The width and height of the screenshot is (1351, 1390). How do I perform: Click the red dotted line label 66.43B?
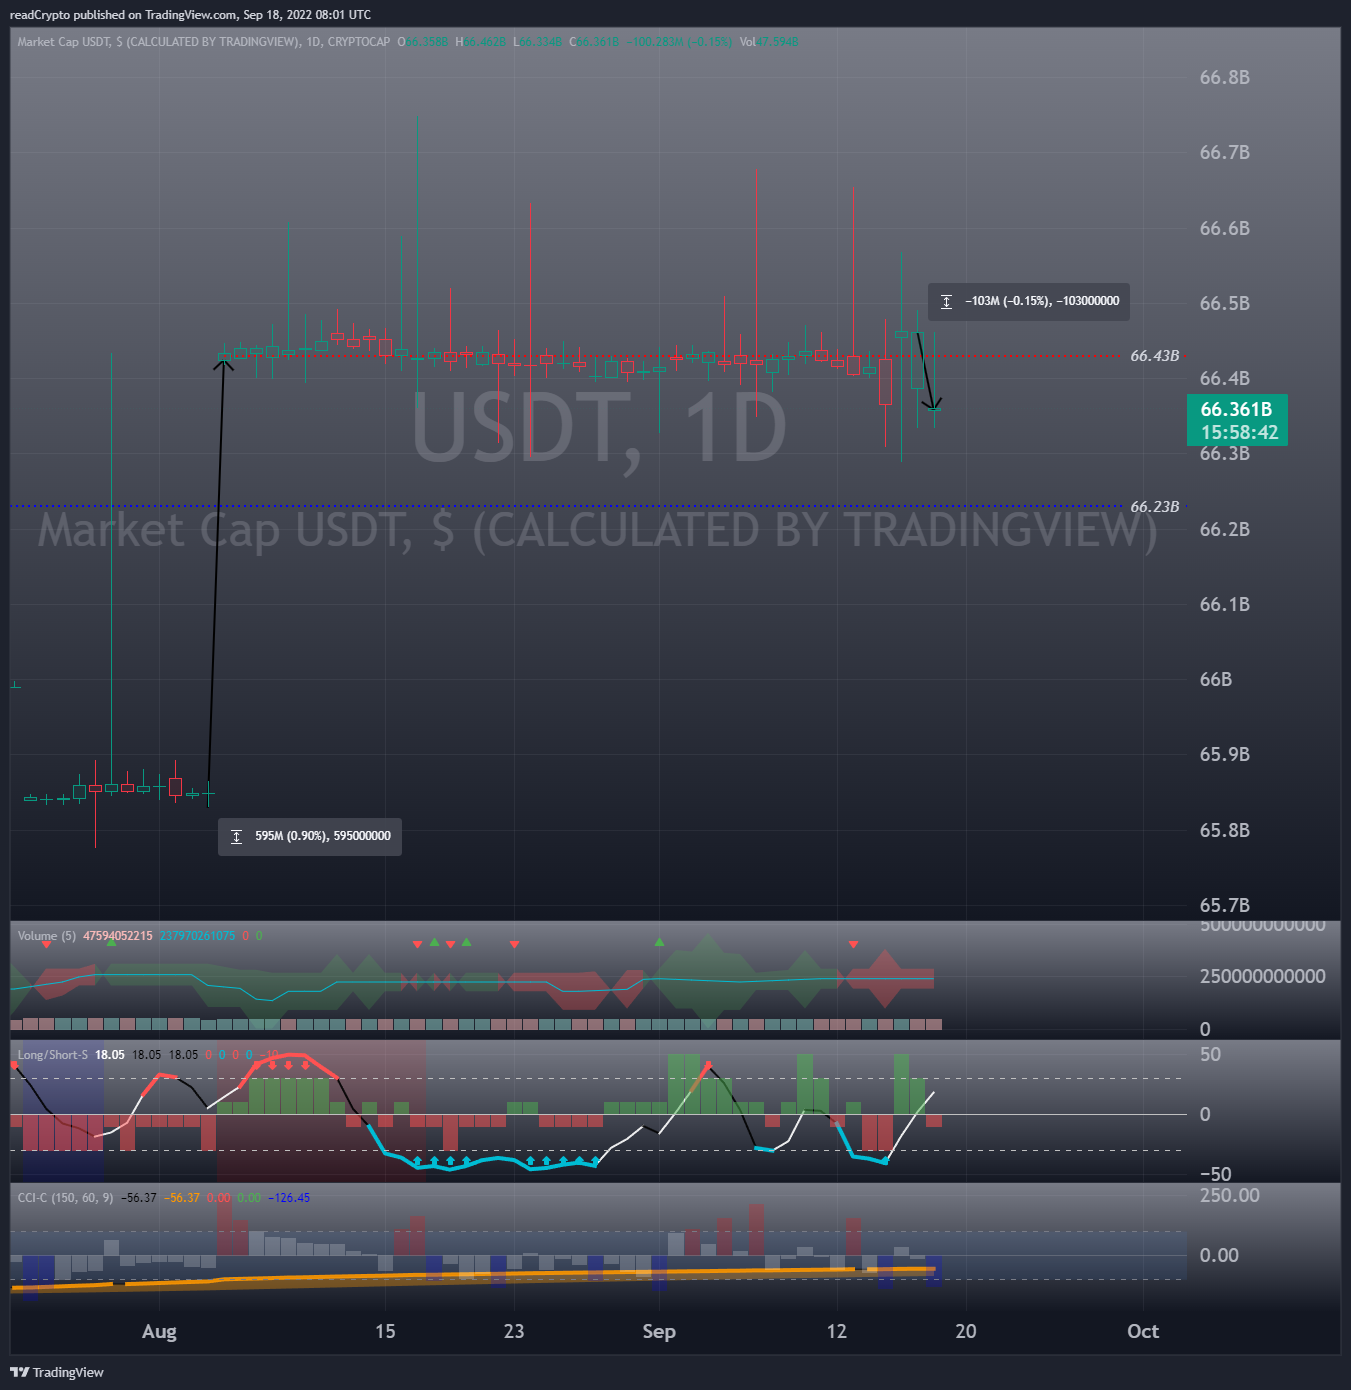pyautogui.click(x=1154, y=355)
